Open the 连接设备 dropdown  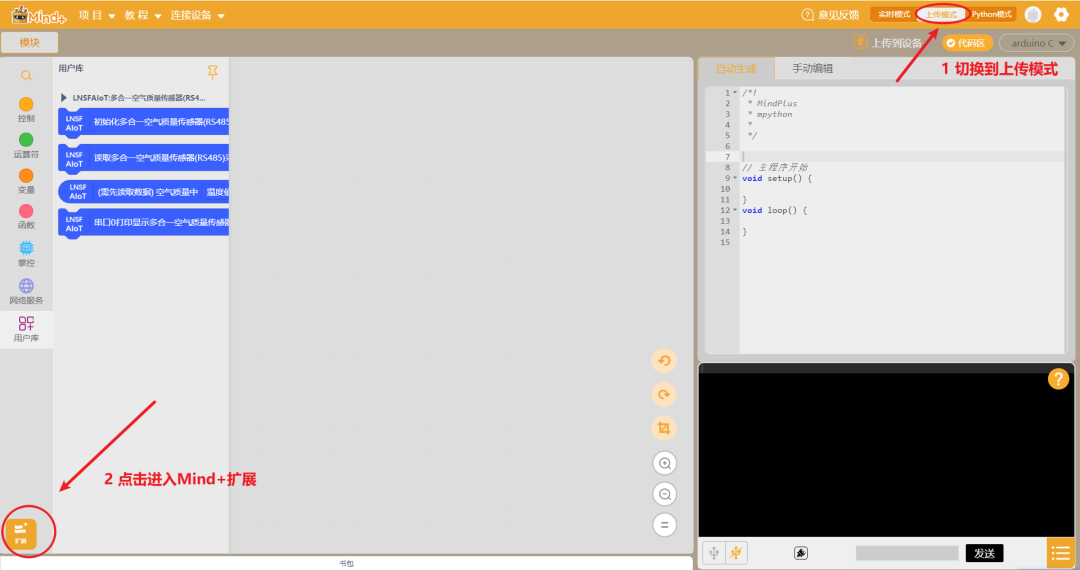(198, 15)
